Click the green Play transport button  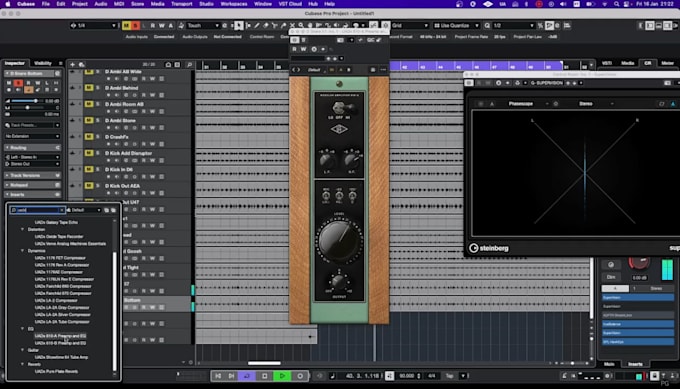[282, 376]
